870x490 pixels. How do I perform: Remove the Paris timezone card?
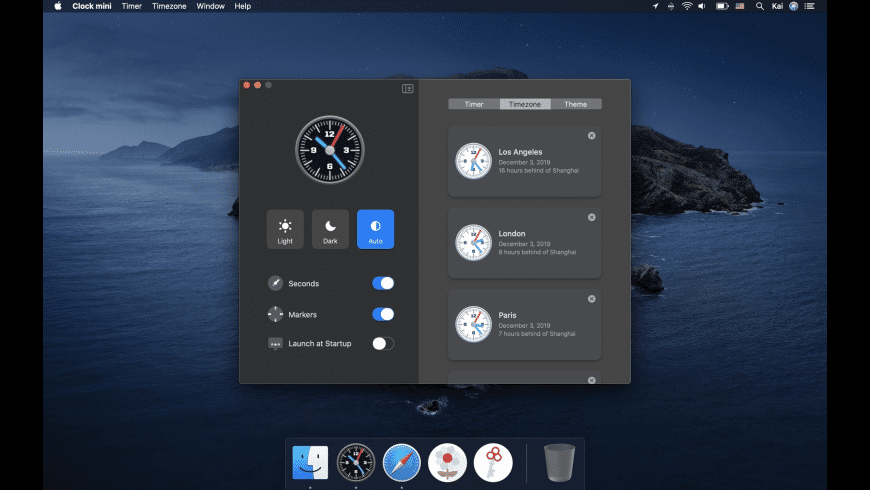click(x=591, y=299)
